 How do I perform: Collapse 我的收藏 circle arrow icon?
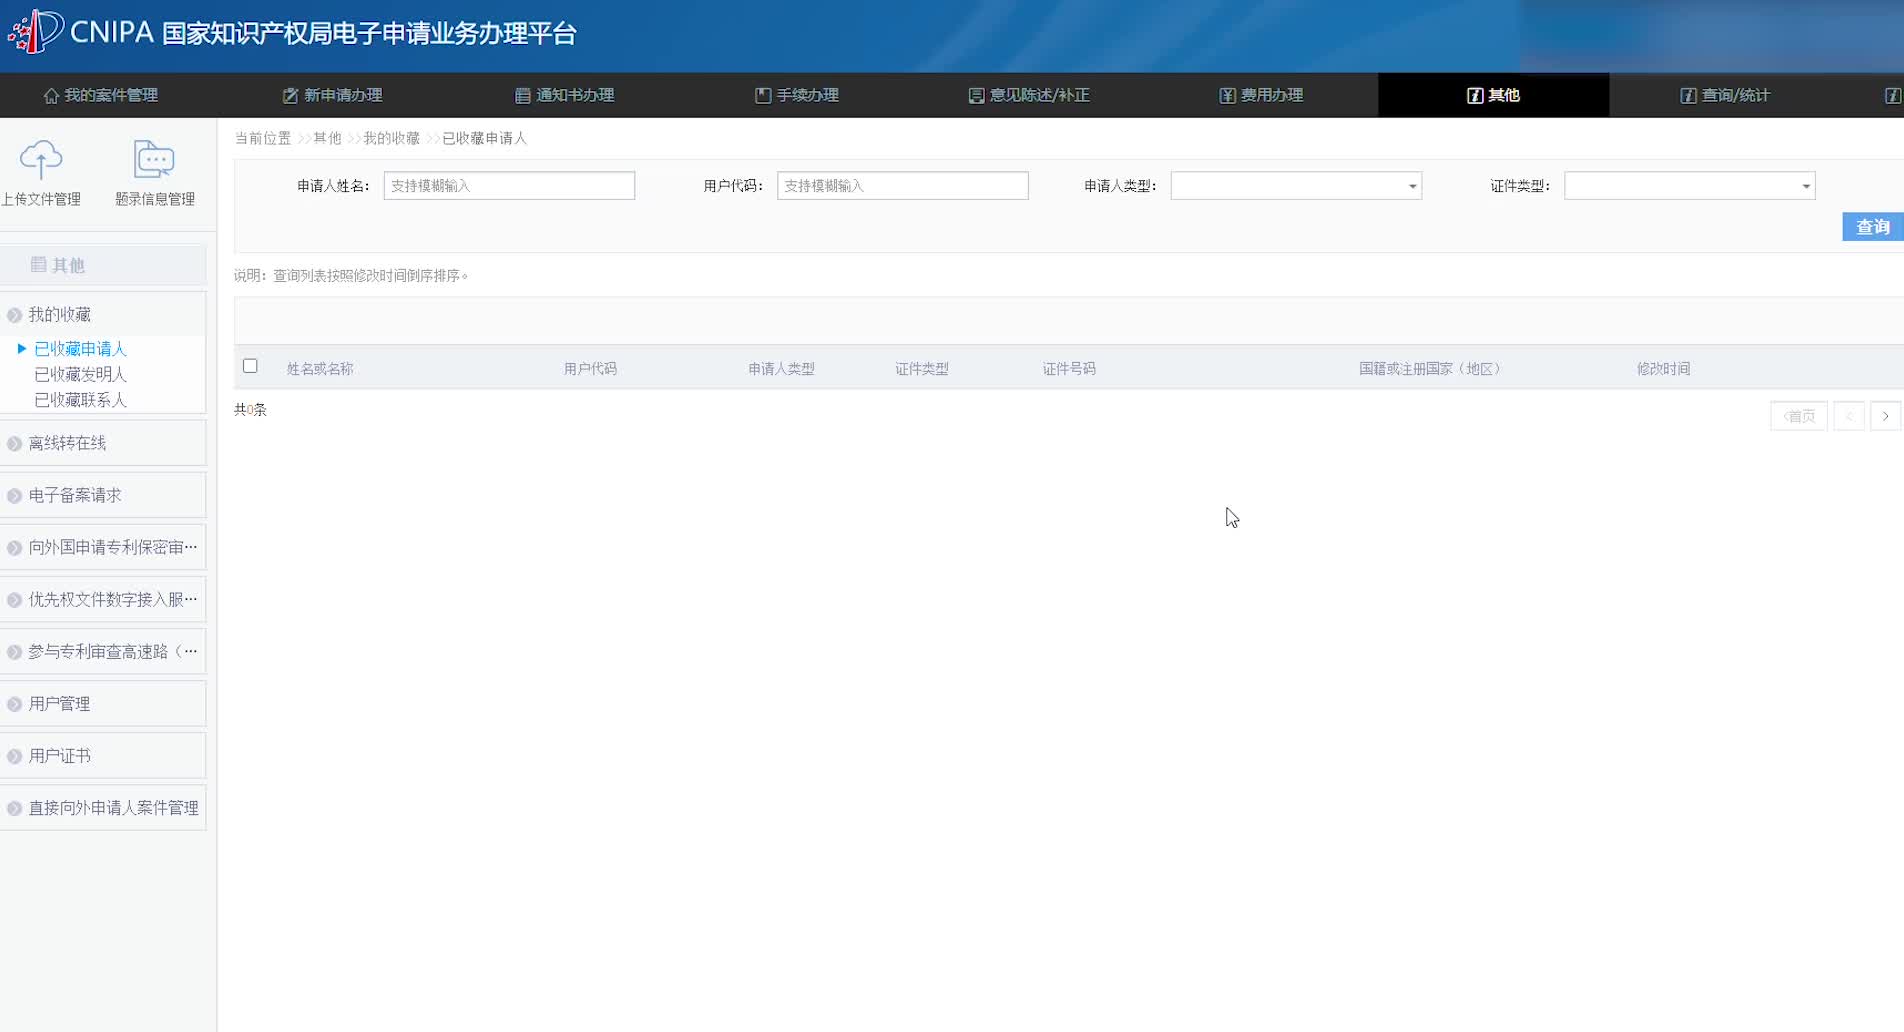point(15,315)
